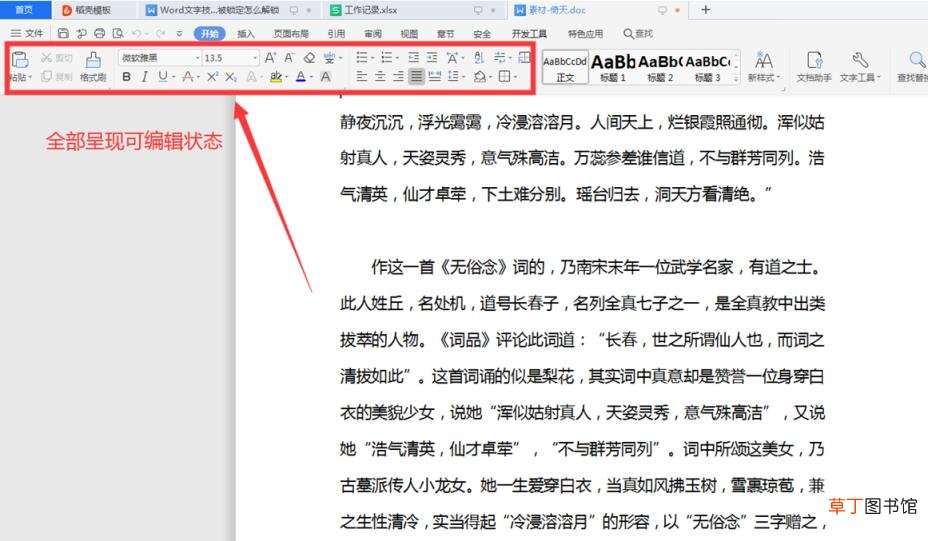Toggle underline formatting

[163, 76]
